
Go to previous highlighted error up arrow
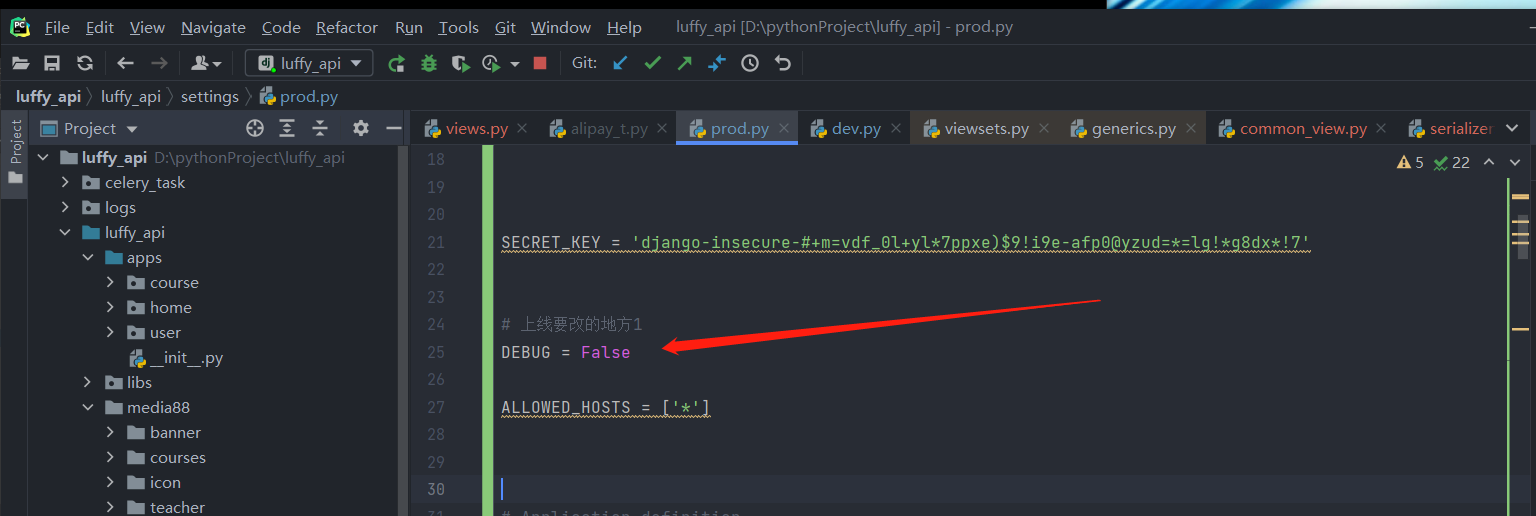pos(1489,162)
